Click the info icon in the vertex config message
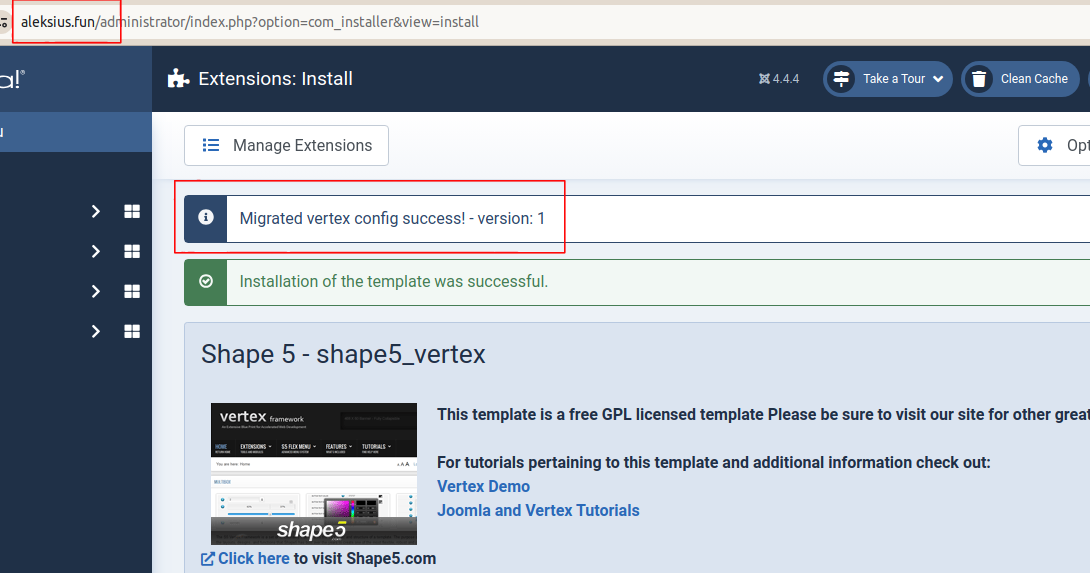The height and width of the screenshot is (573, 1090). [206, 218]
